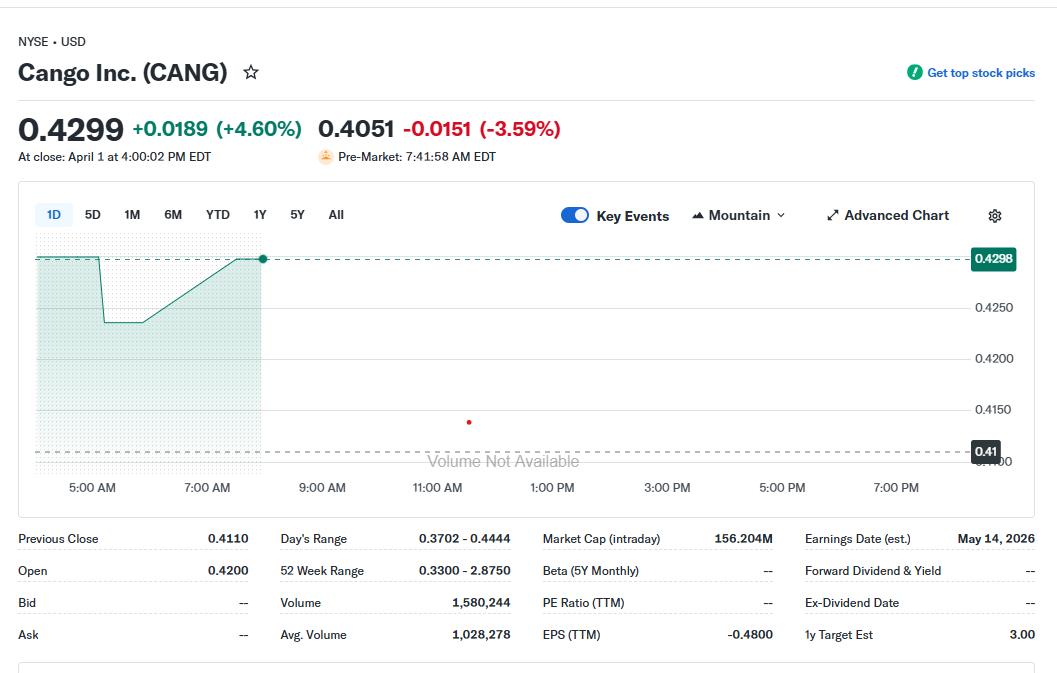1057x673 pixels.
Task: Click the red event marker inside the chart
Action: pyautogui.click(x=468, y=422)
